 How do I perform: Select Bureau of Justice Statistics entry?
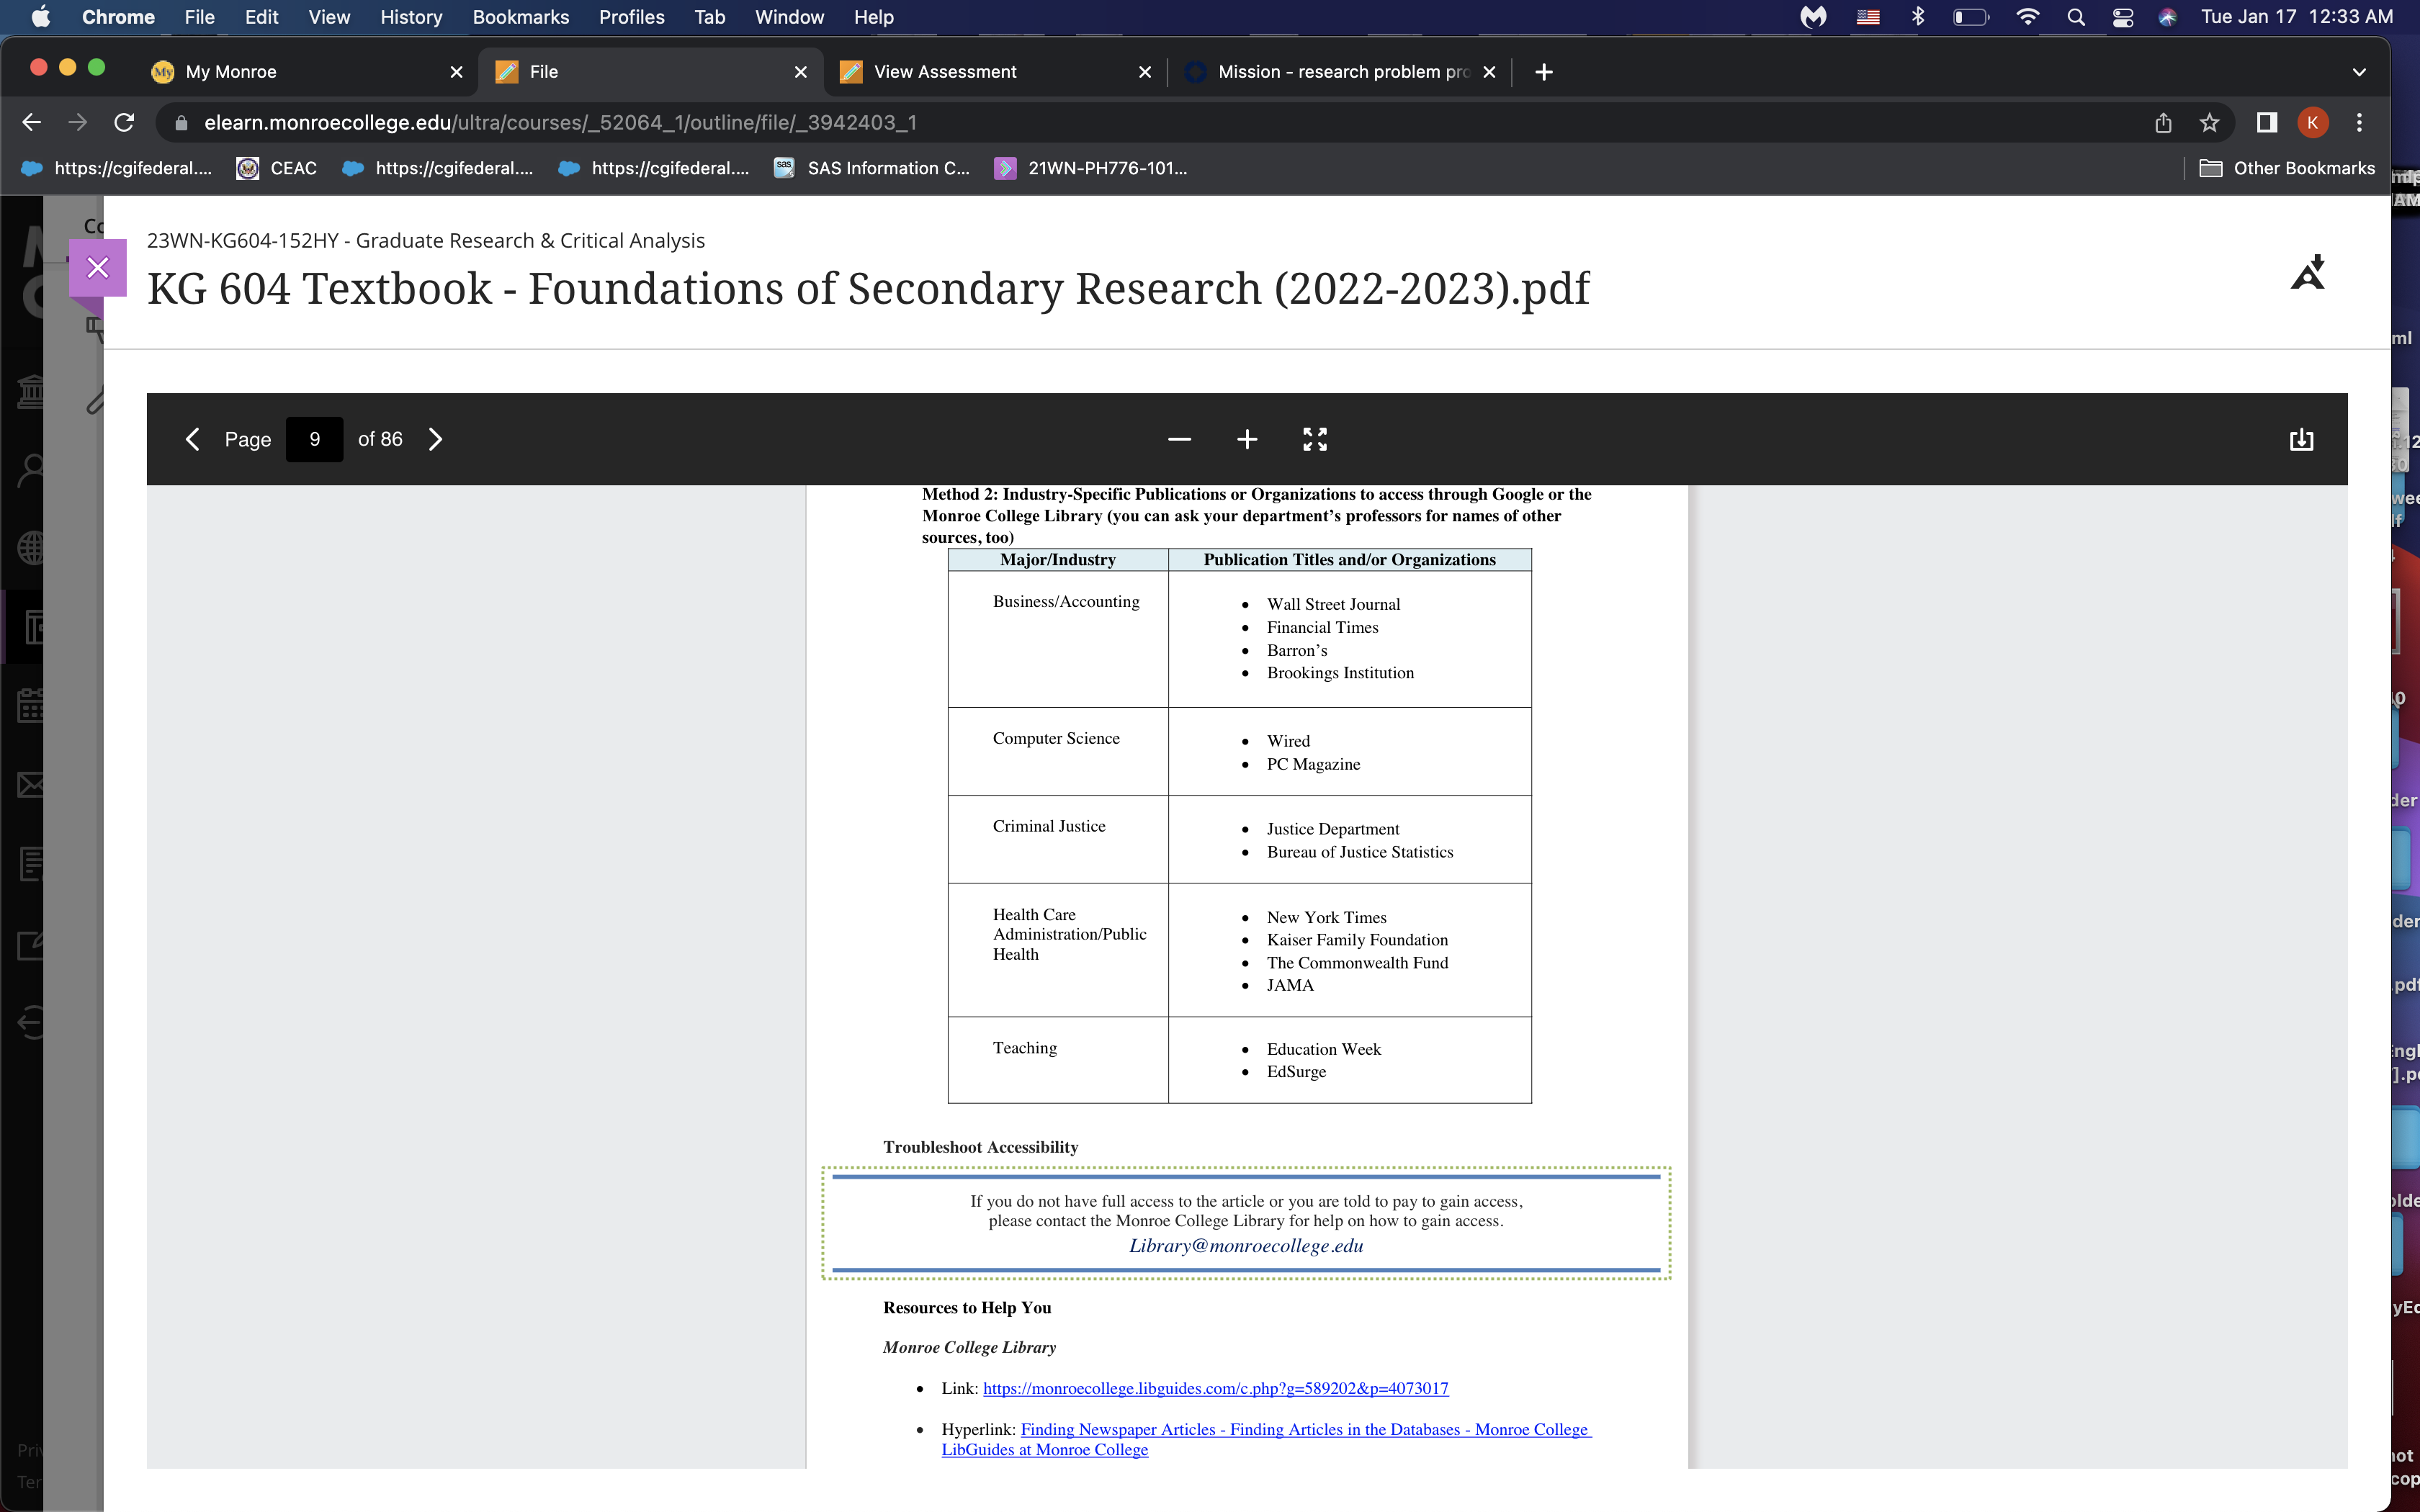(x=1360, y=852)
